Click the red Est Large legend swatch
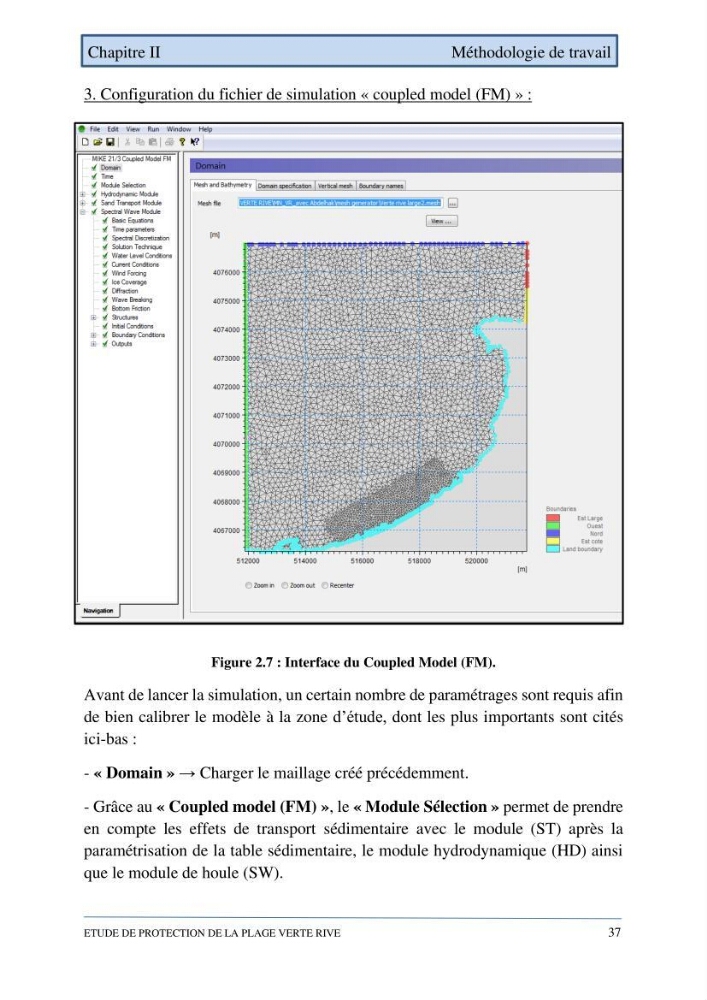707x1000 pixels. point(553,518)
